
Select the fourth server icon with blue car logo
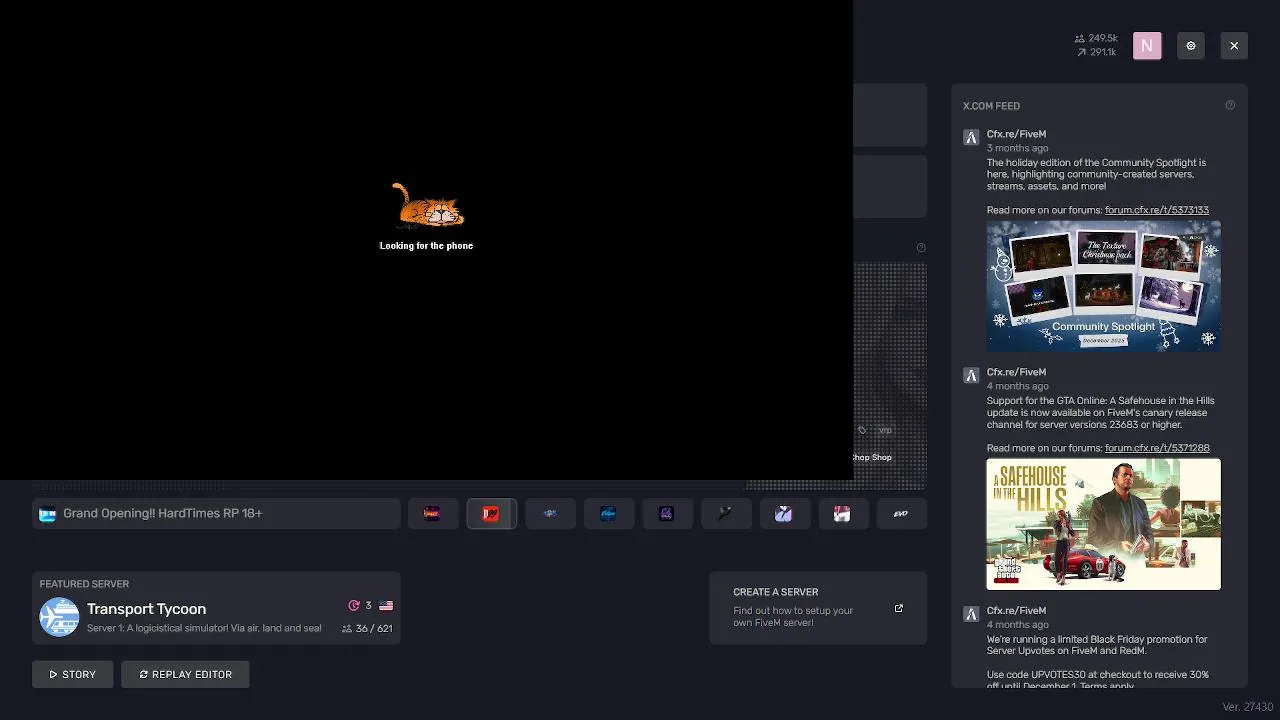pos(608,513)
